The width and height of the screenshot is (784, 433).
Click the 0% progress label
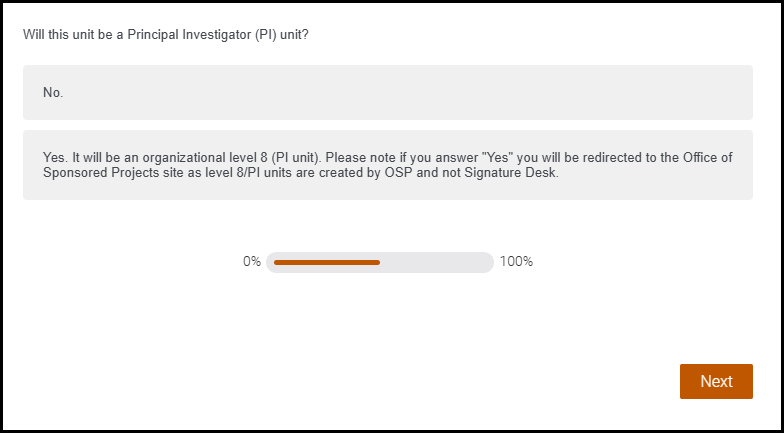click(251, 262)
